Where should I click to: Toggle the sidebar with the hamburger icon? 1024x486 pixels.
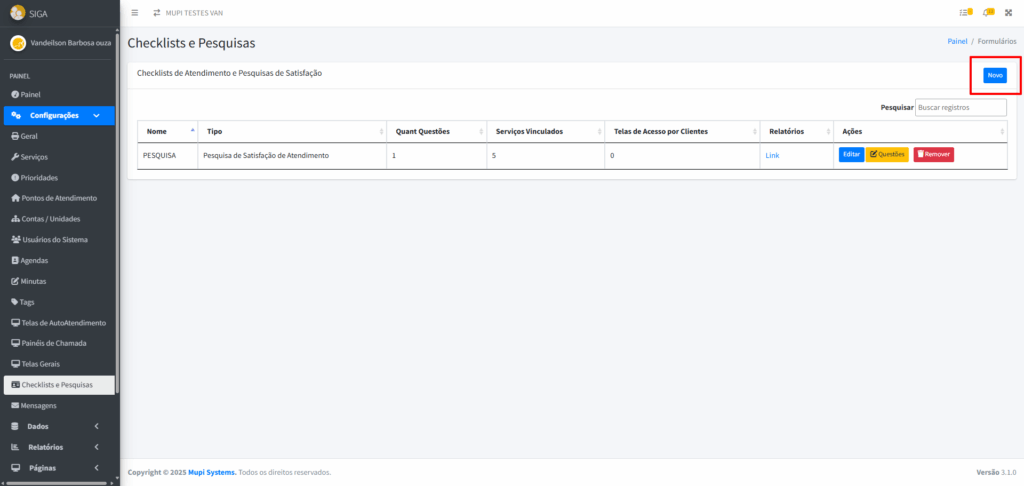coord(135,12)
